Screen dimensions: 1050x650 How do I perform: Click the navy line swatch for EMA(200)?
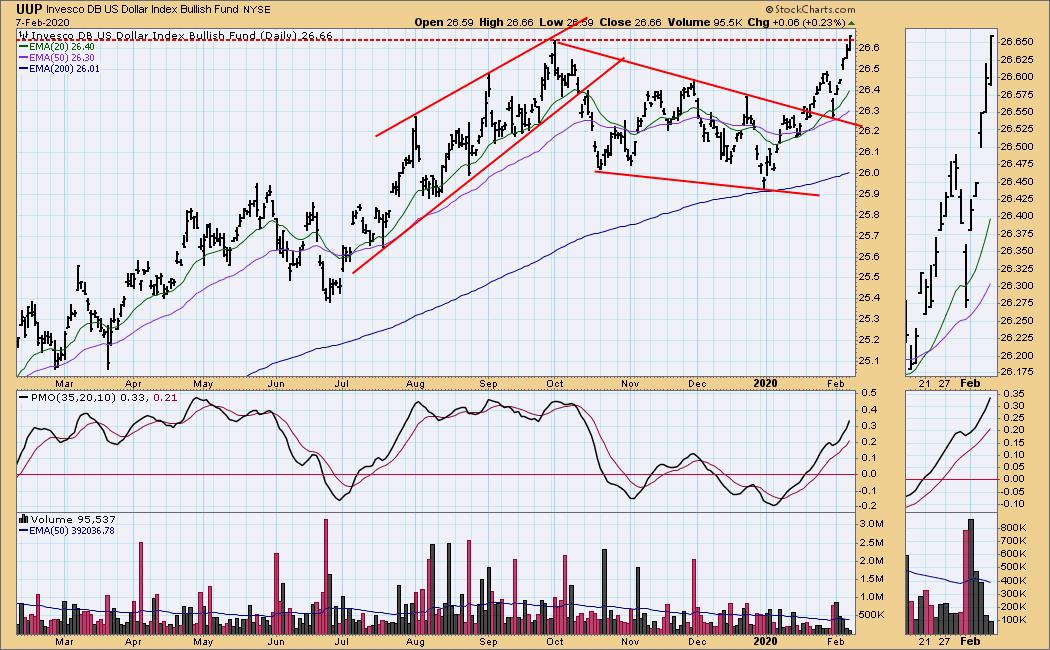(23, 68)
